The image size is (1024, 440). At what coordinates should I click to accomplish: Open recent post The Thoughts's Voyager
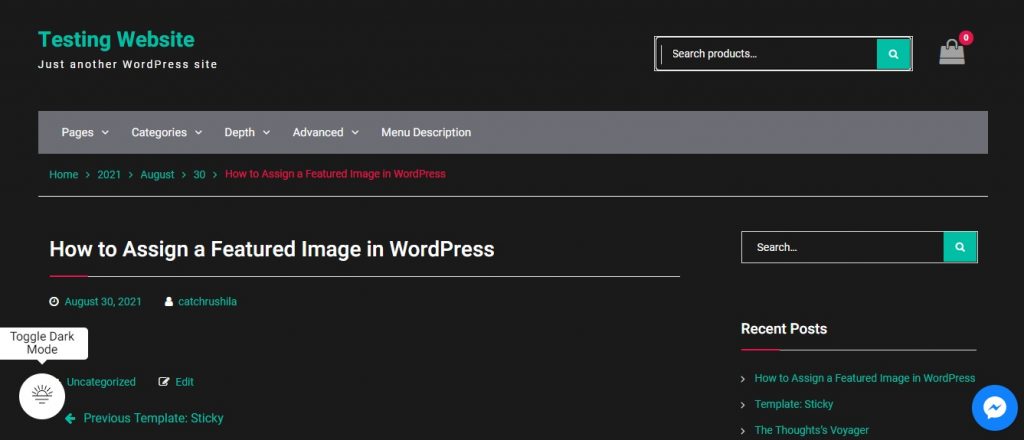point(812,430)
